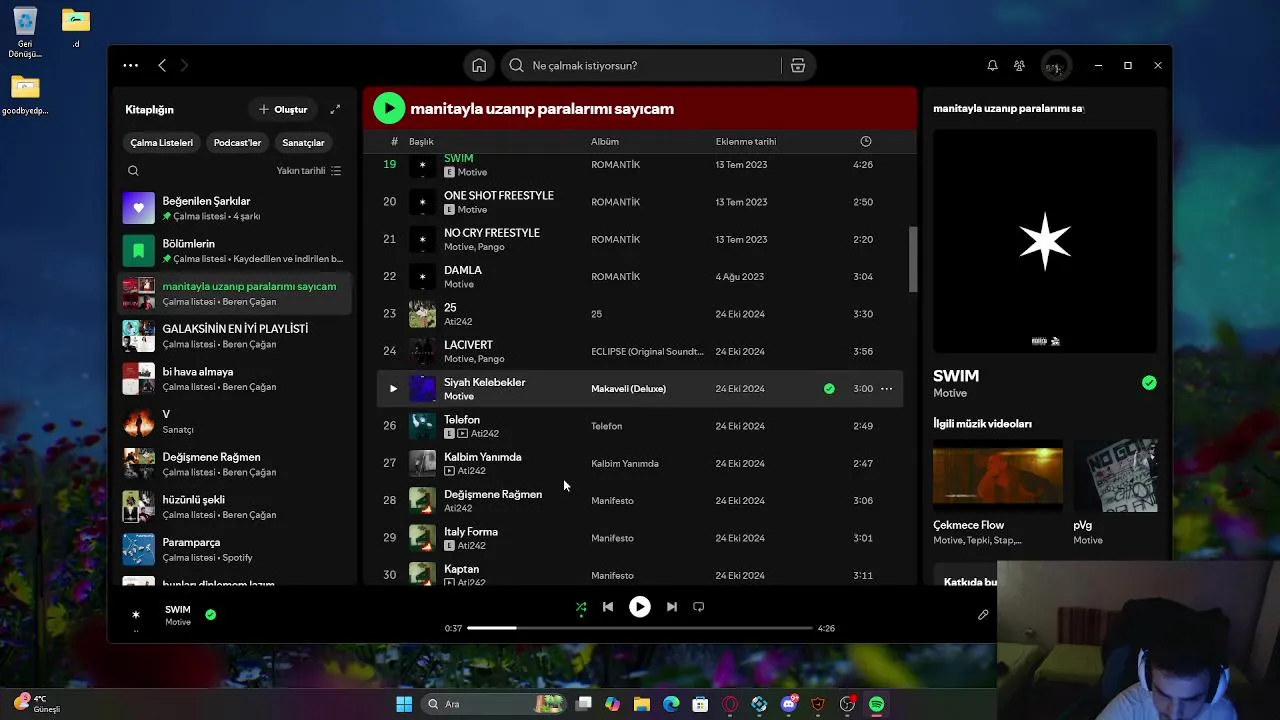
Task: Open hüzünlü şekli playlist
Action: pos(234,507)
